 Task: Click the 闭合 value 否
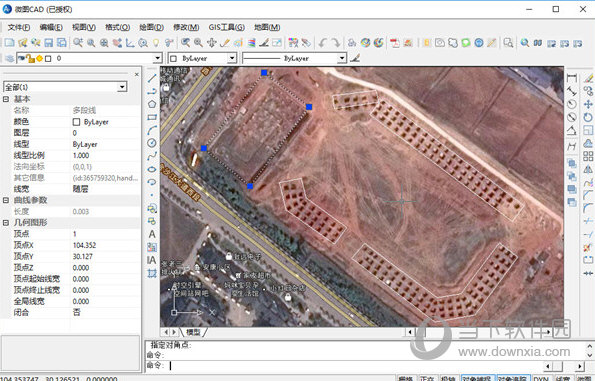pos(76,312)
